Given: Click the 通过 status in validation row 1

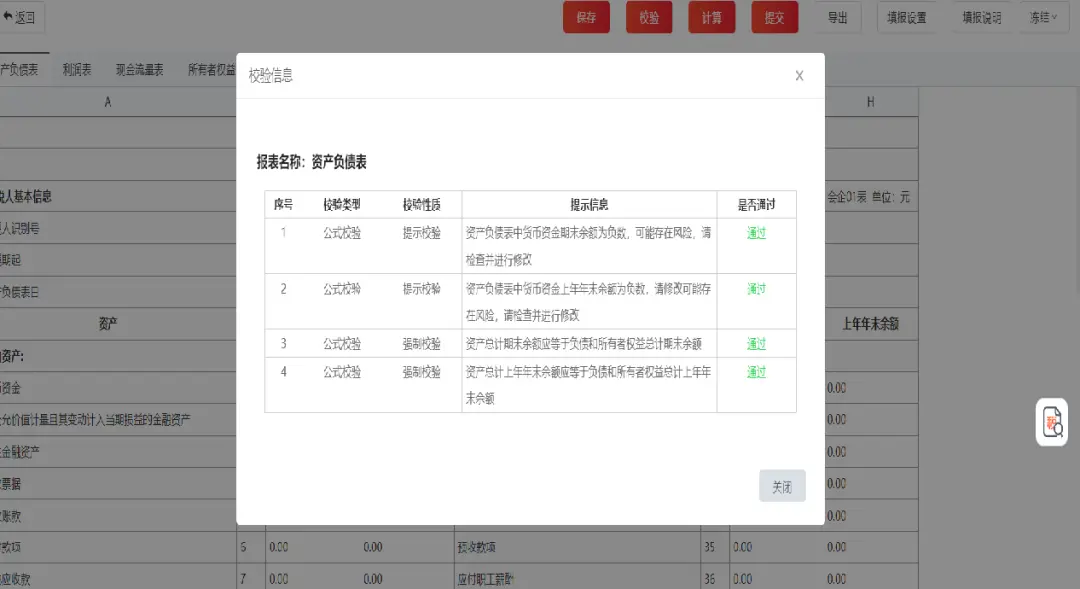Looking at the screenshot, I should click(756, 233).
